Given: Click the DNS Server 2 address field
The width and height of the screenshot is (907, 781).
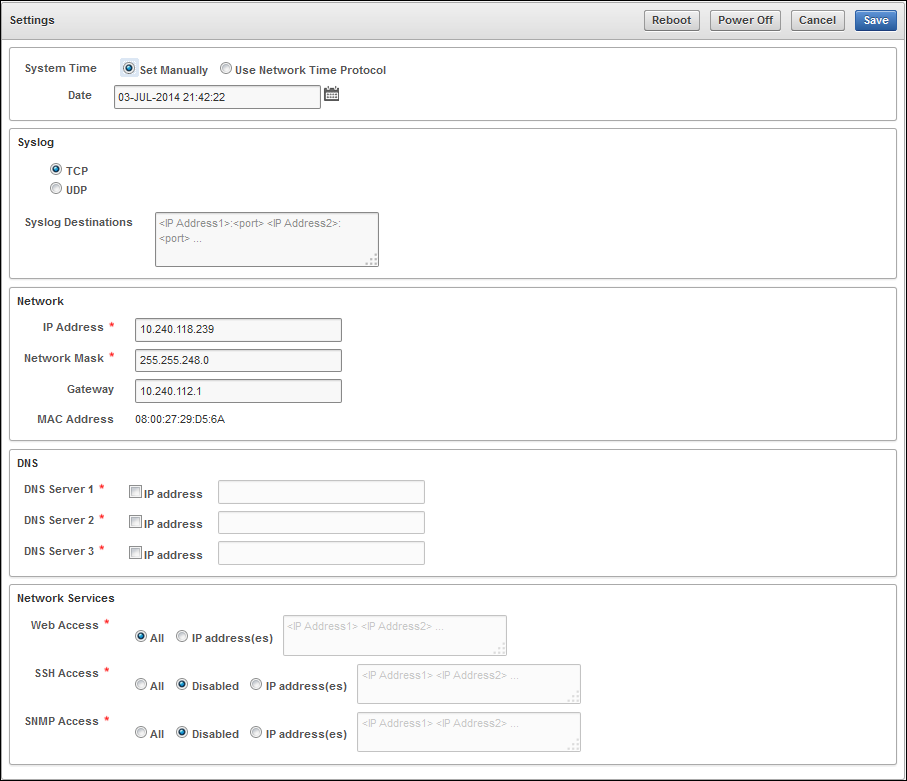Looking at the screenshot, I should [321, 522].
